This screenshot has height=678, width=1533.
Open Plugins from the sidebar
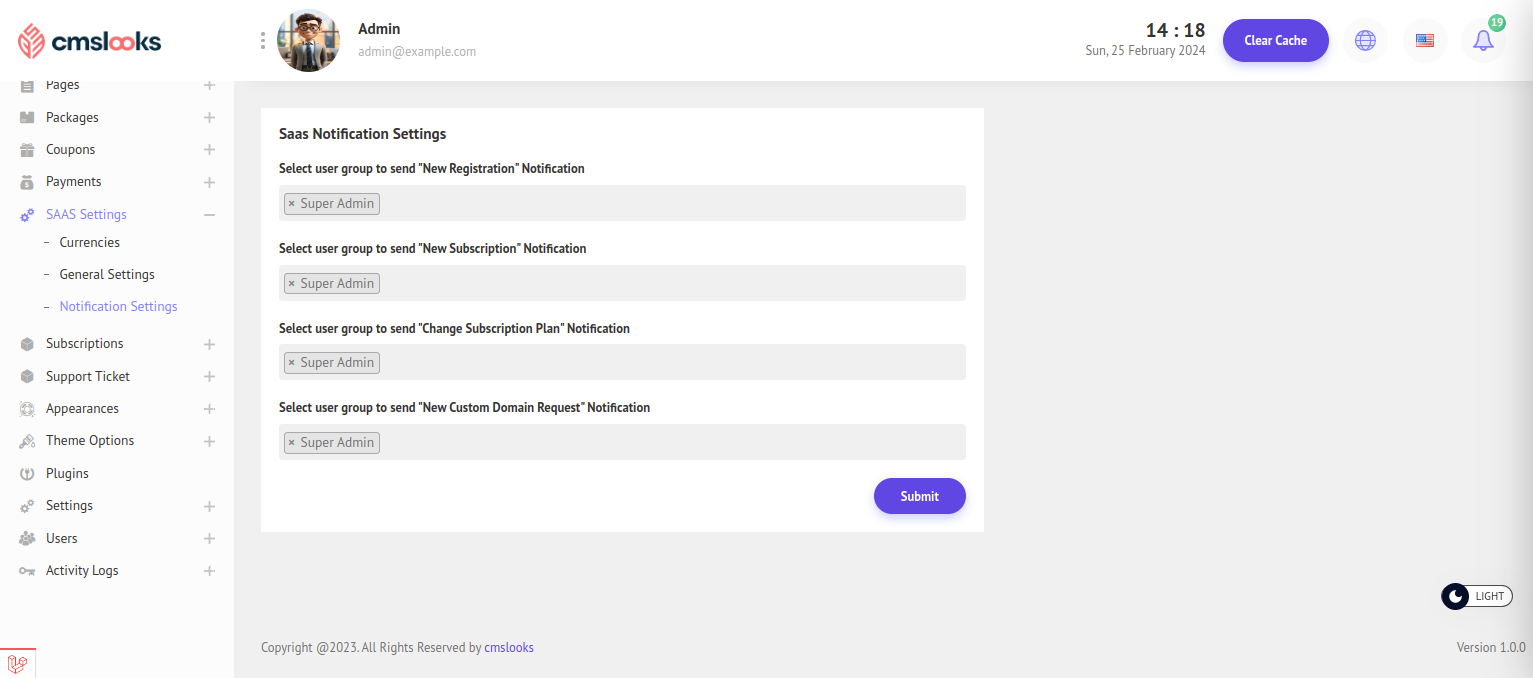[x=67, y=473]
